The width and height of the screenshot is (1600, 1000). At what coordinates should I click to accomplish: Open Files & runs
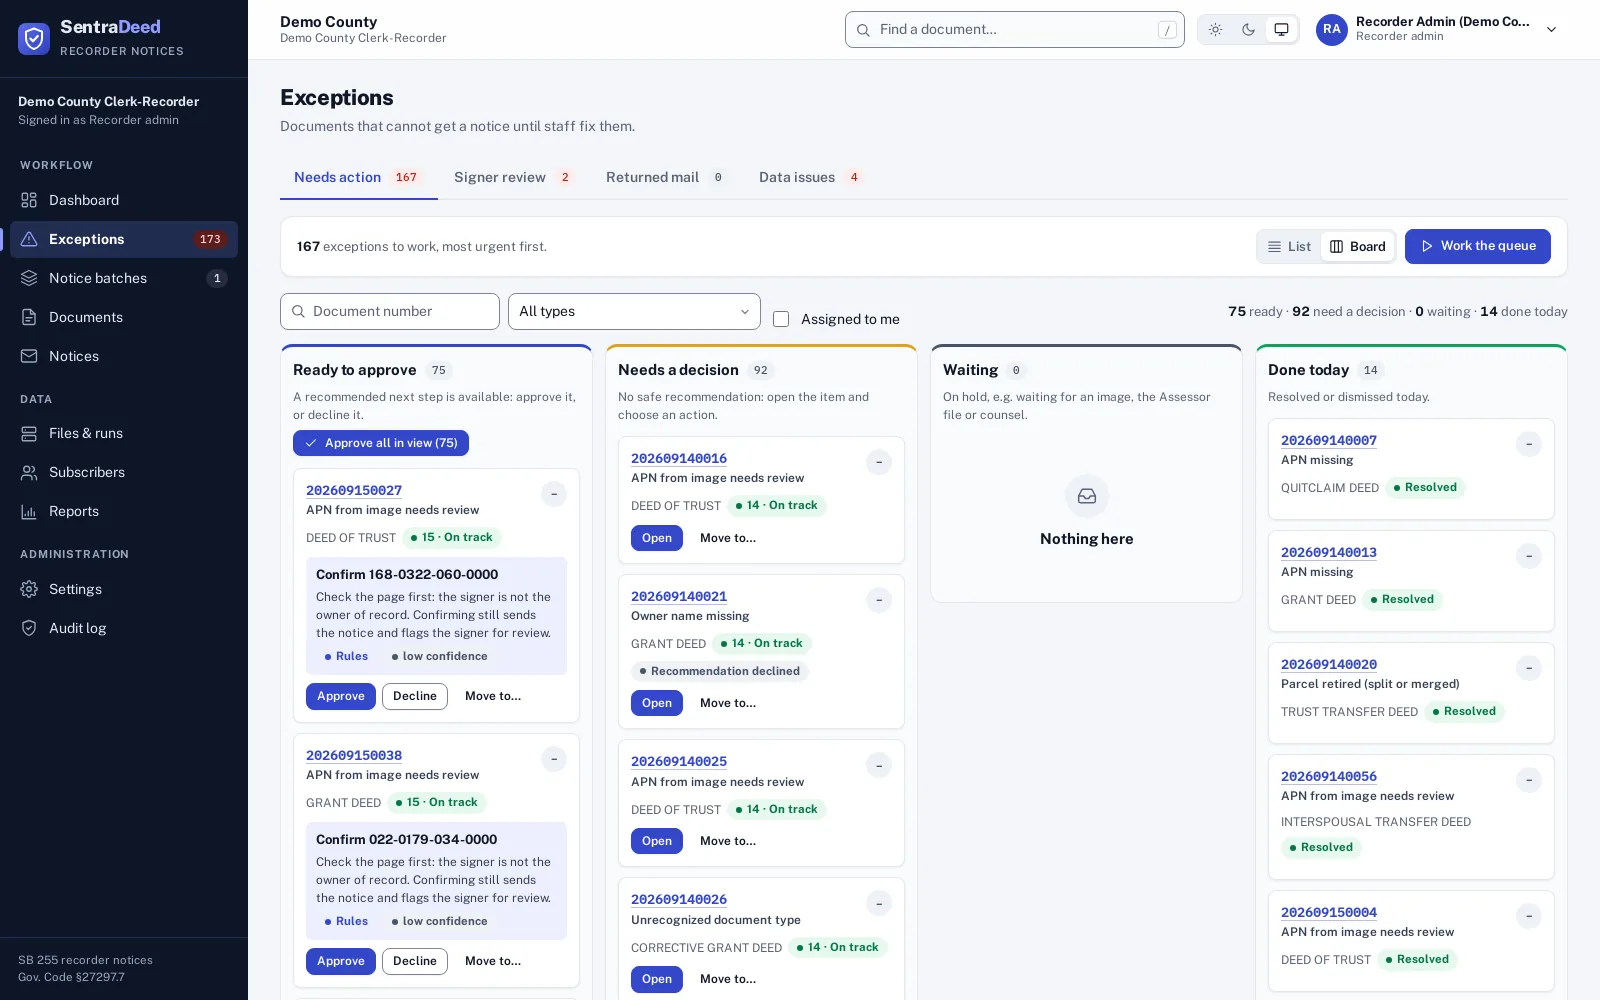[124, 433]
